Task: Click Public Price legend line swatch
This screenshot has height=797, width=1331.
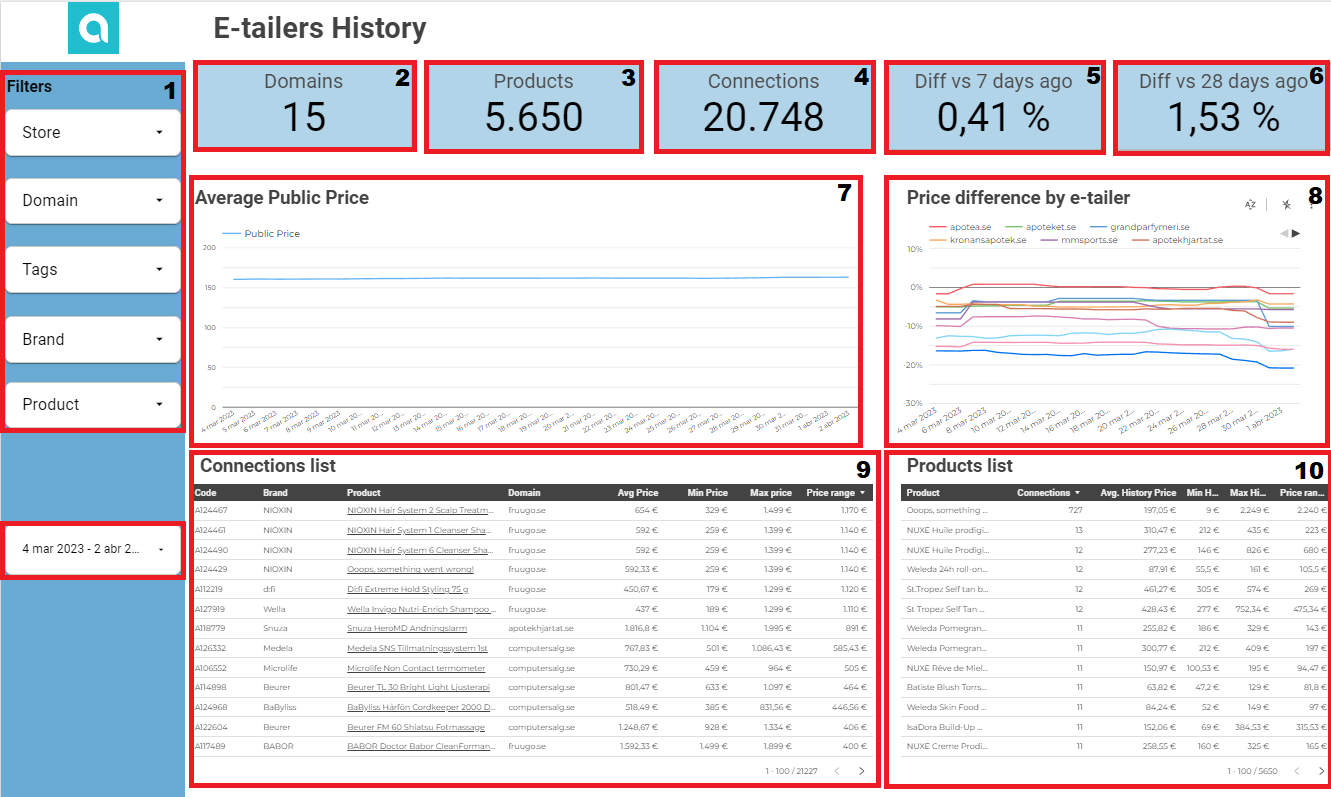Action: click(x=231, y=234)
